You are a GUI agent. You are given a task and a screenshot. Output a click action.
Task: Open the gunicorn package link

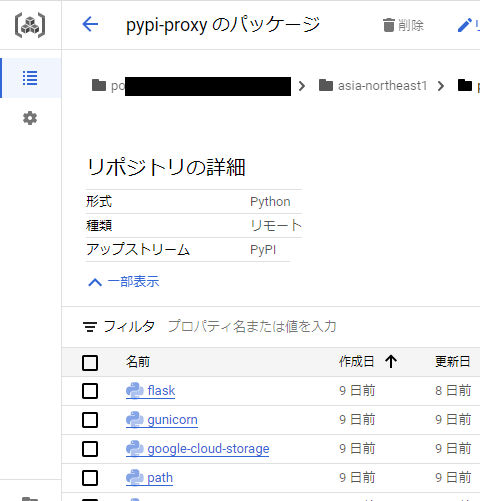[173, 420]
